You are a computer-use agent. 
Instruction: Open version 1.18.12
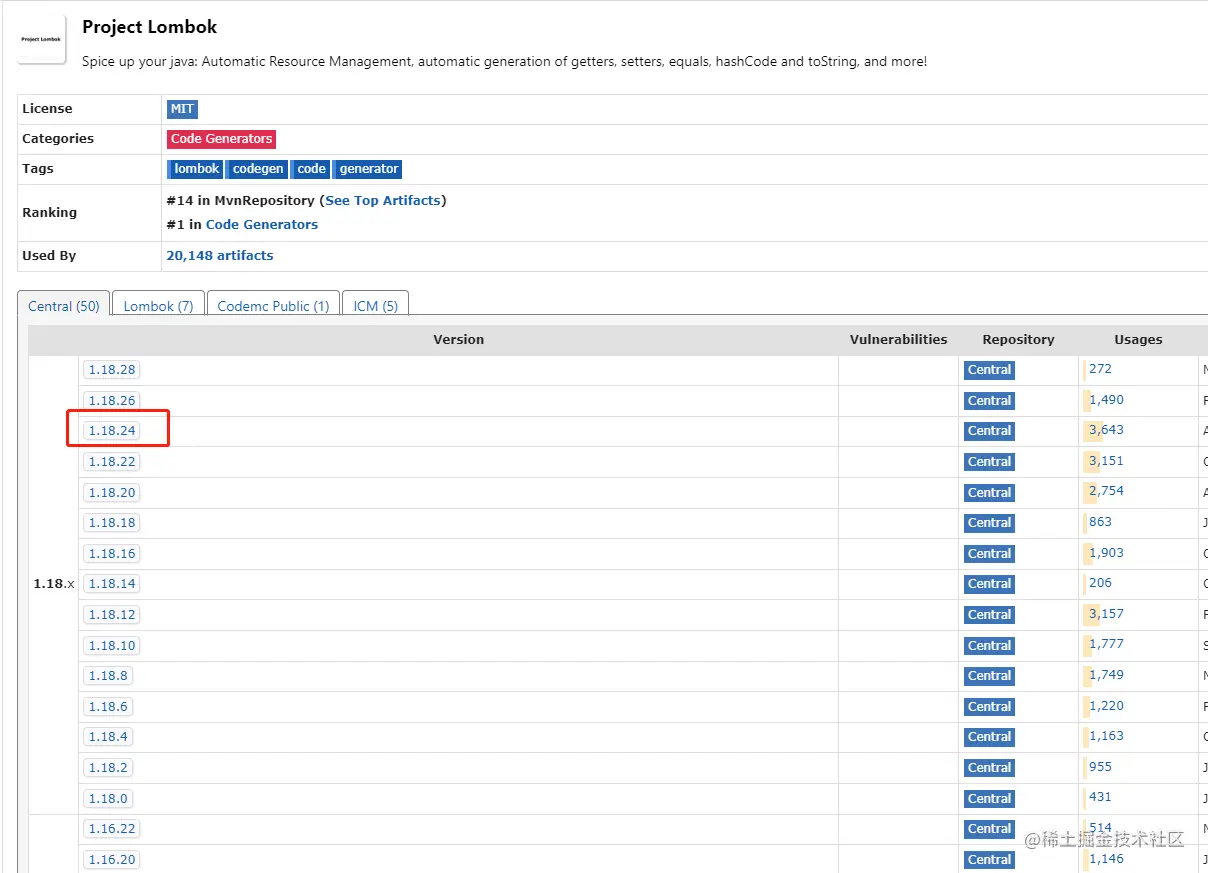[112, 615]
